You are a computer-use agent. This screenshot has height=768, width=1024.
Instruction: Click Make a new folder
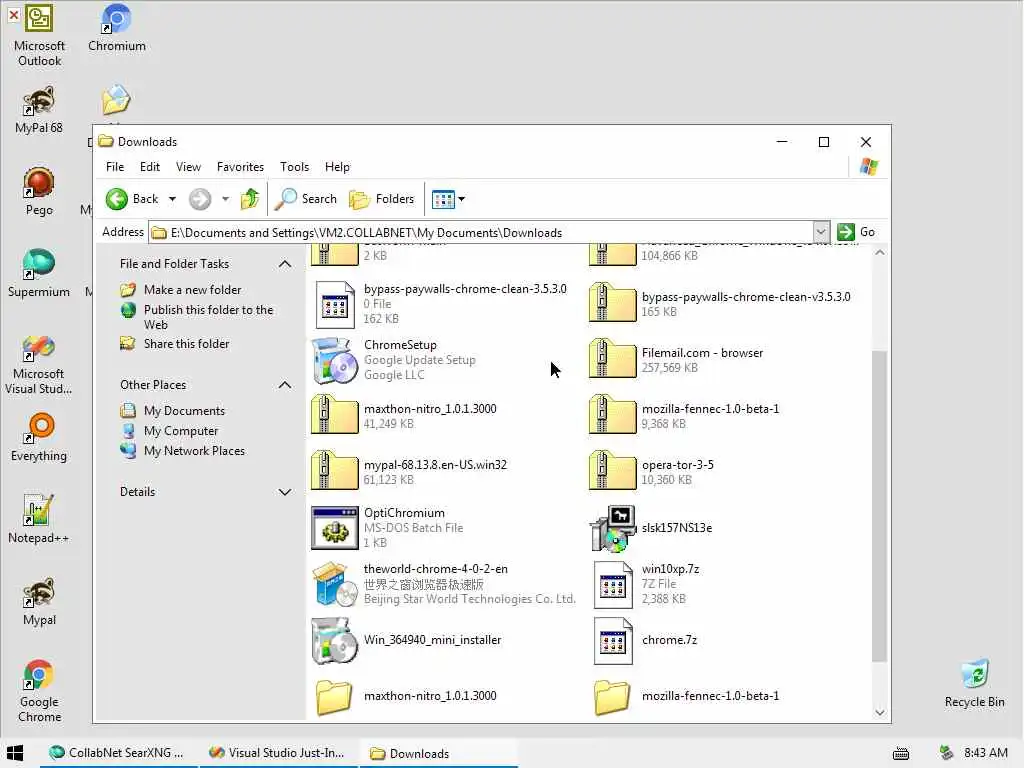tap(192, 289)
